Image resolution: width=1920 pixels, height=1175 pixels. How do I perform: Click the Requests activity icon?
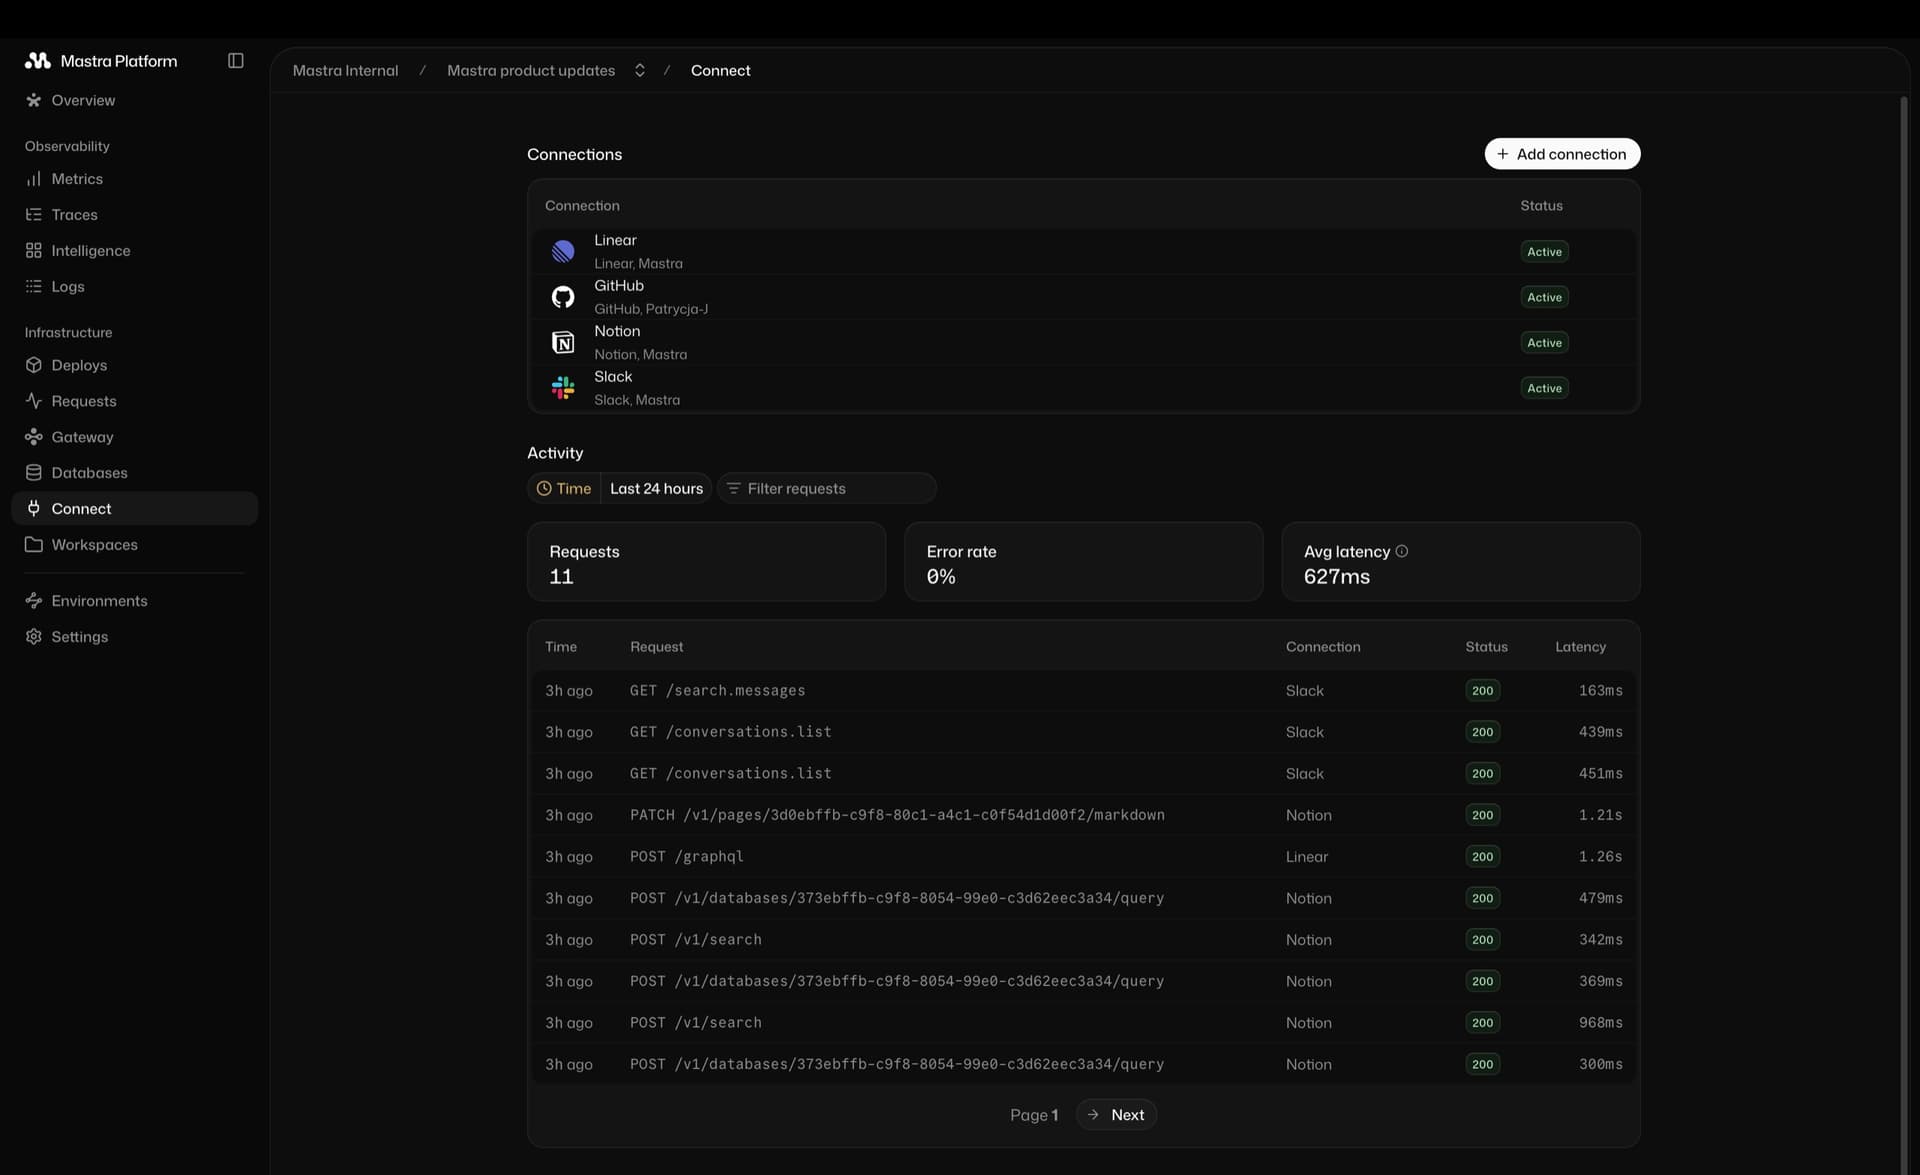tap(34, 401)
